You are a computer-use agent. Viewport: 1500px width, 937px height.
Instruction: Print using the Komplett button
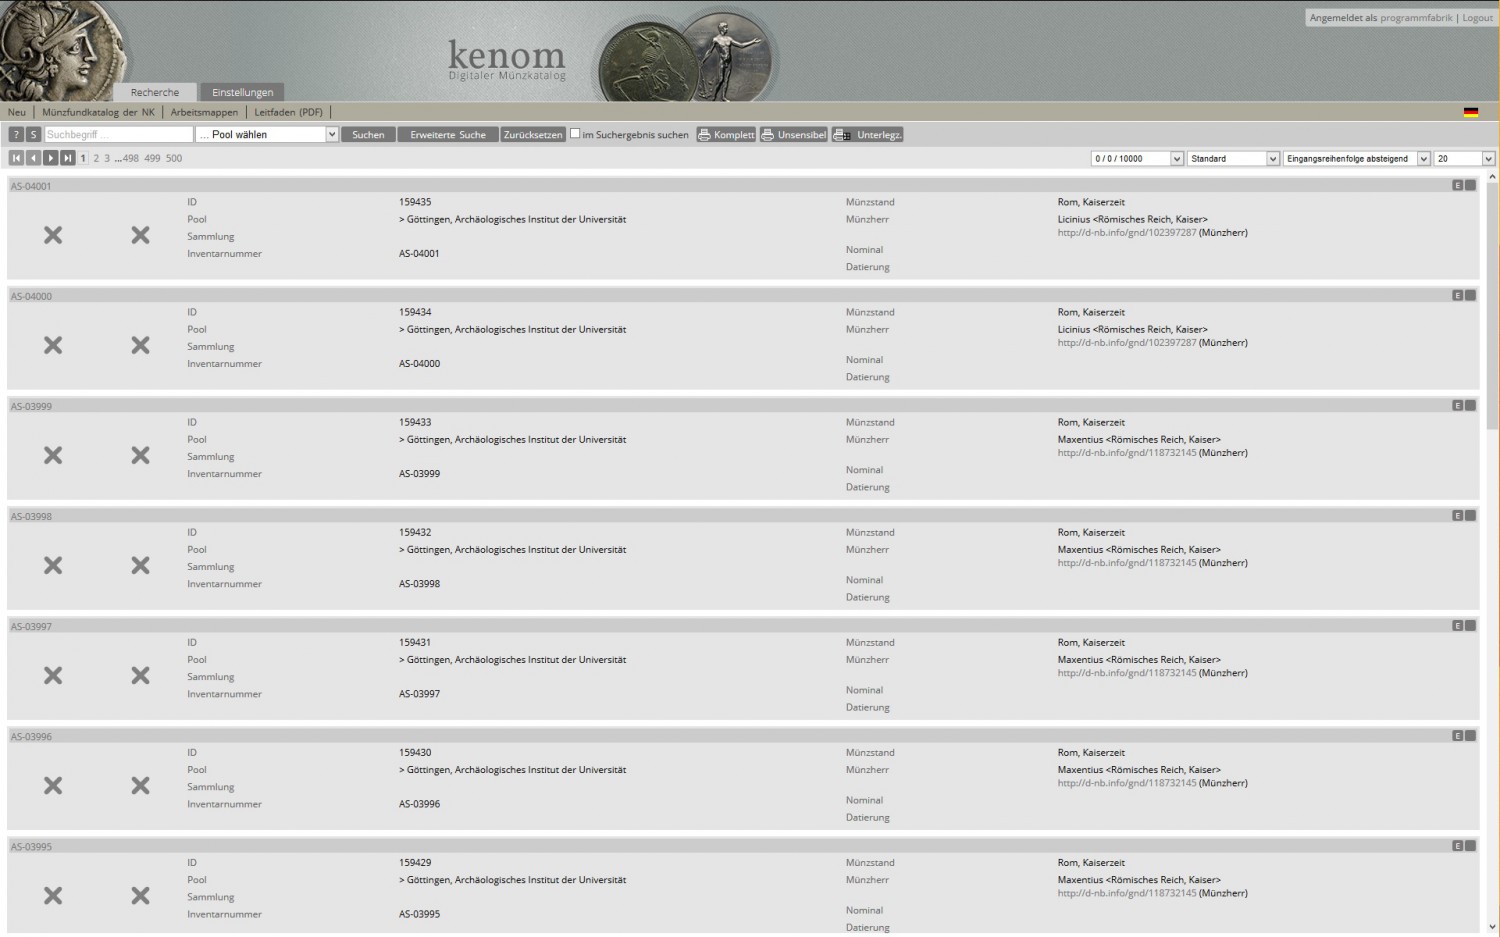click(x=726, y=135)
